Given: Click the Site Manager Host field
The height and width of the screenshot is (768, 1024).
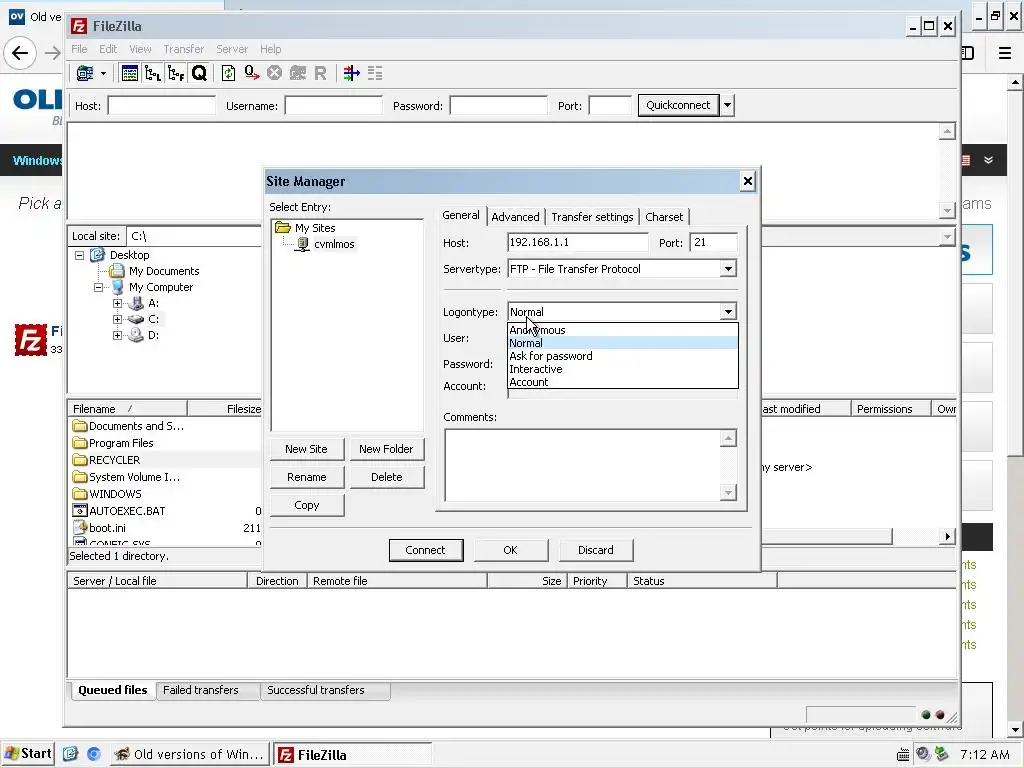Looking at the screenshot, I should click(x=578, y=242).
